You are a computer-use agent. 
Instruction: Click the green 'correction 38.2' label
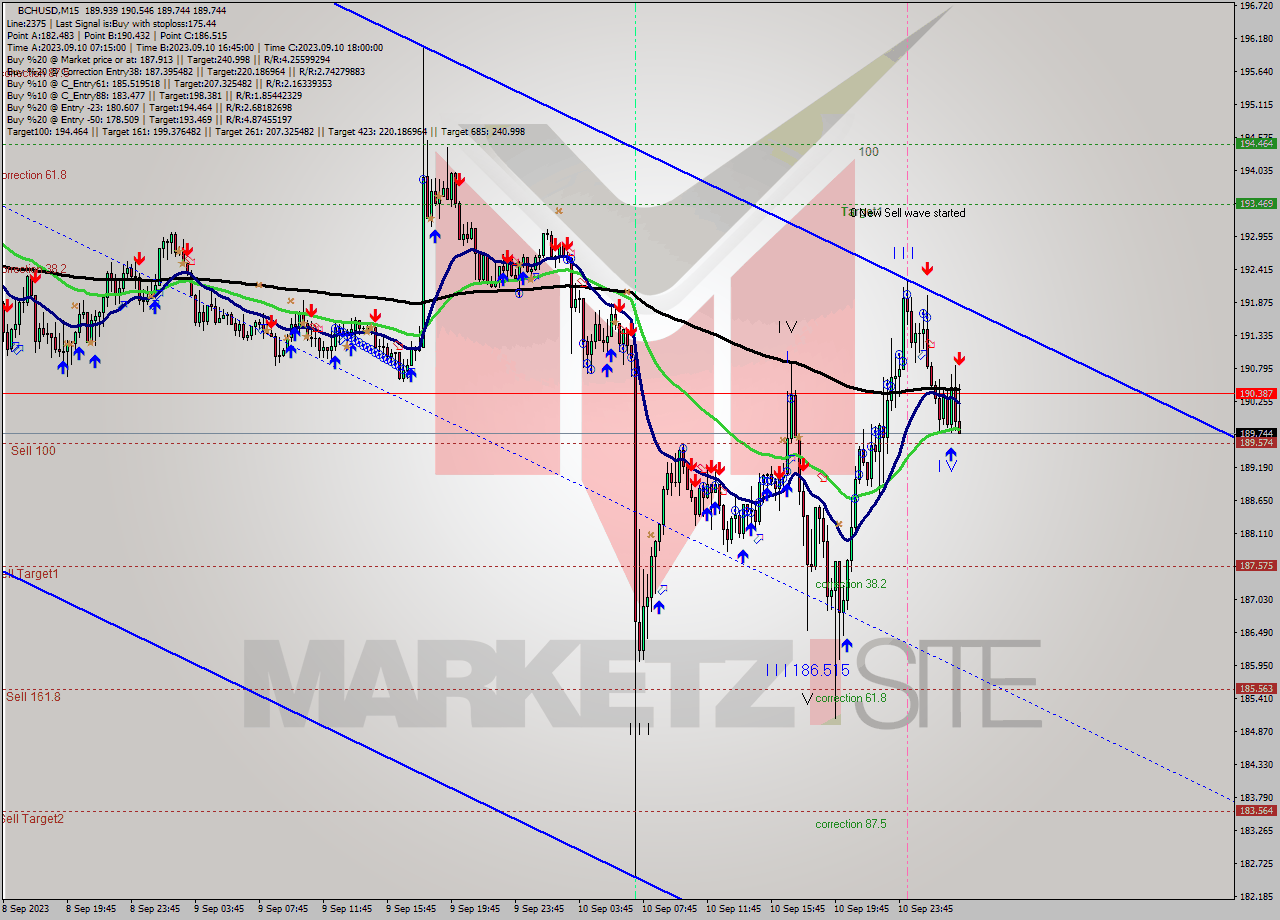[x=850, y=584]
